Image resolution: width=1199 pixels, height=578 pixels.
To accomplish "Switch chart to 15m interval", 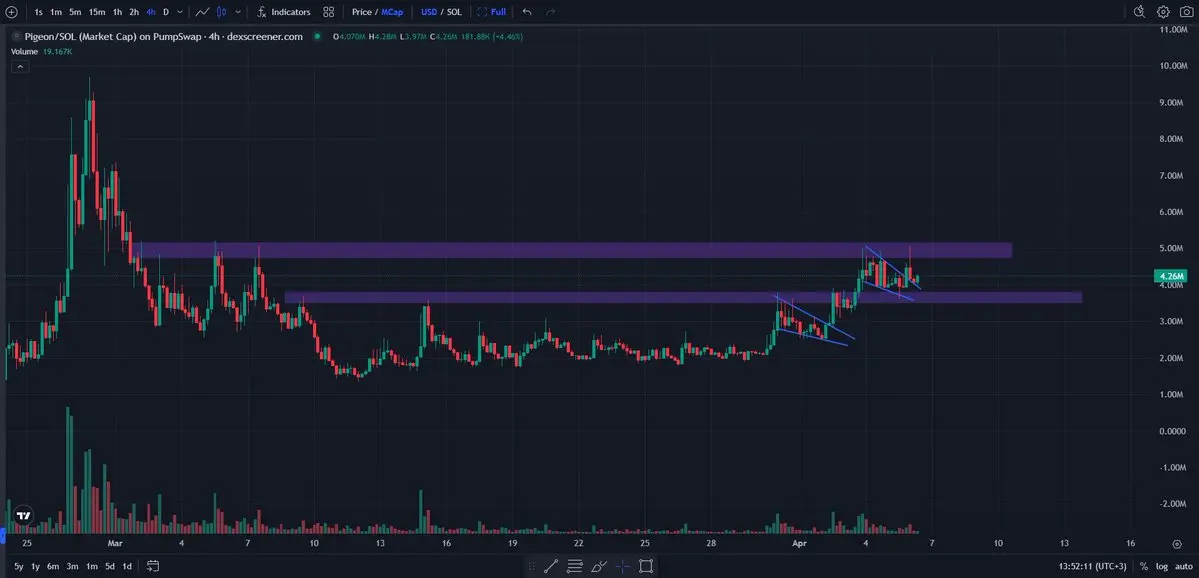I will 97,12.
